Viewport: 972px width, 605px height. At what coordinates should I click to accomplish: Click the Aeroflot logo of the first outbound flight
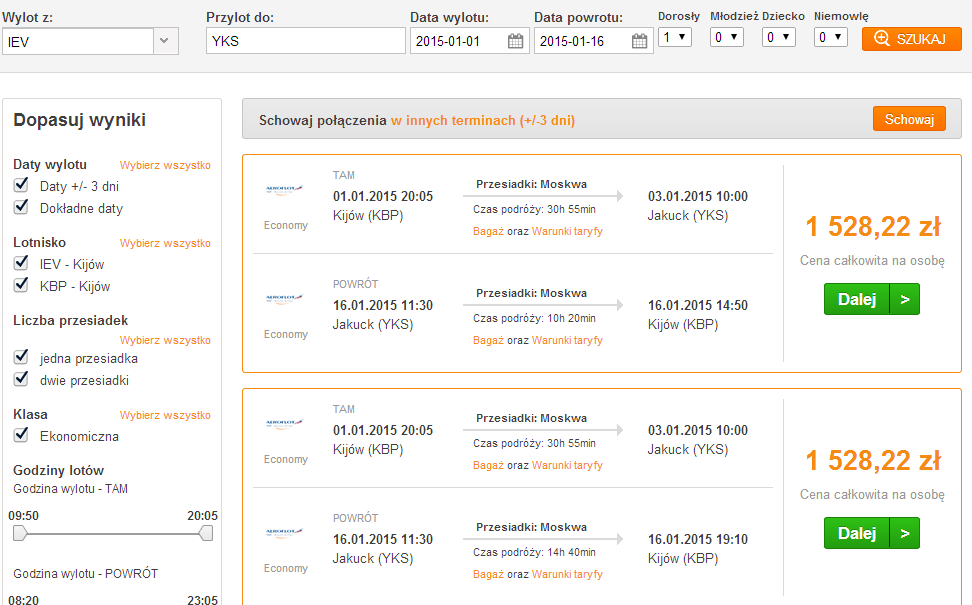tap(284, 188)
